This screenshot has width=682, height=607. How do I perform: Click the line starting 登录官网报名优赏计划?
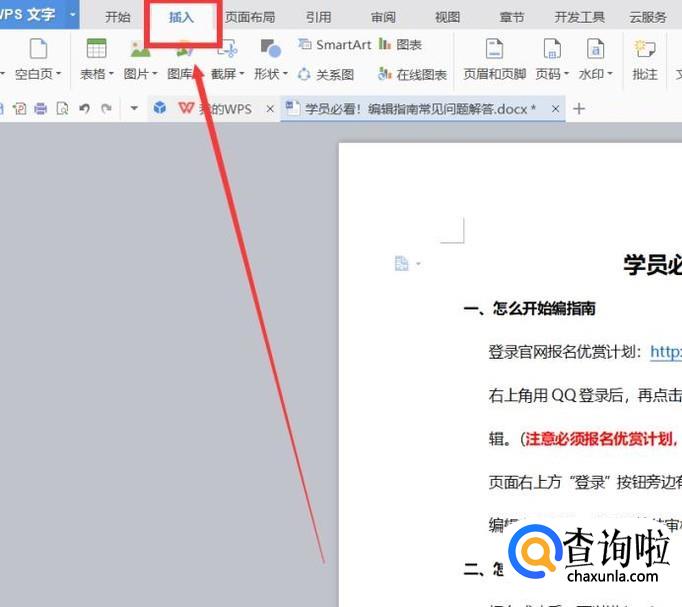[585, 351]
